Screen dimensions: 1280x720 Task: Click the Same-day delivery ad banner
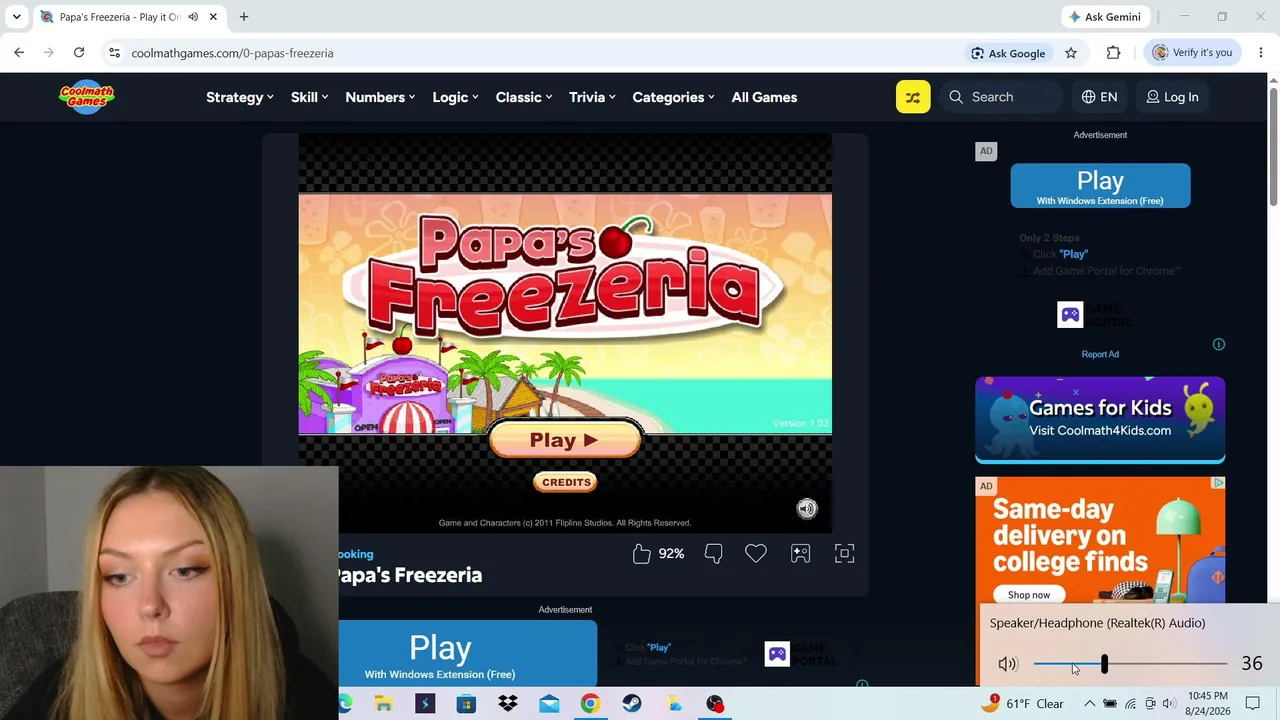click(1100, 541)
